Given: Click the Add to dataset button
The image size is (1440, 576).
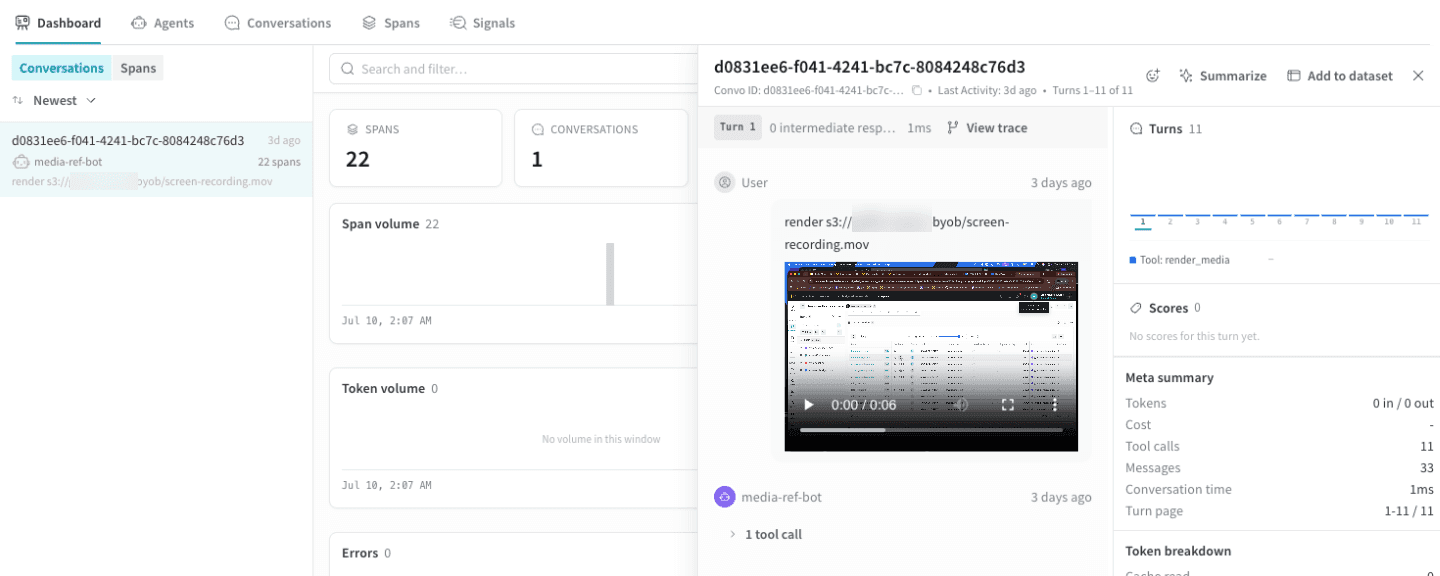Looking at the screenshot, I should (x=1339, y=76).
